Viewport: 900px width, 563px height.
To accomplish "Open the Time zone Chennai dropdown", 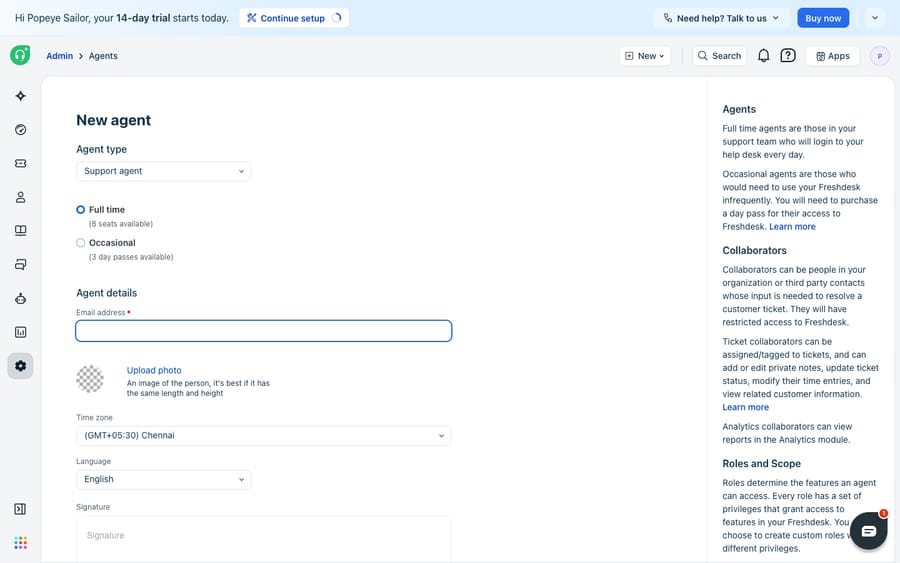I will tap(263, 436).
